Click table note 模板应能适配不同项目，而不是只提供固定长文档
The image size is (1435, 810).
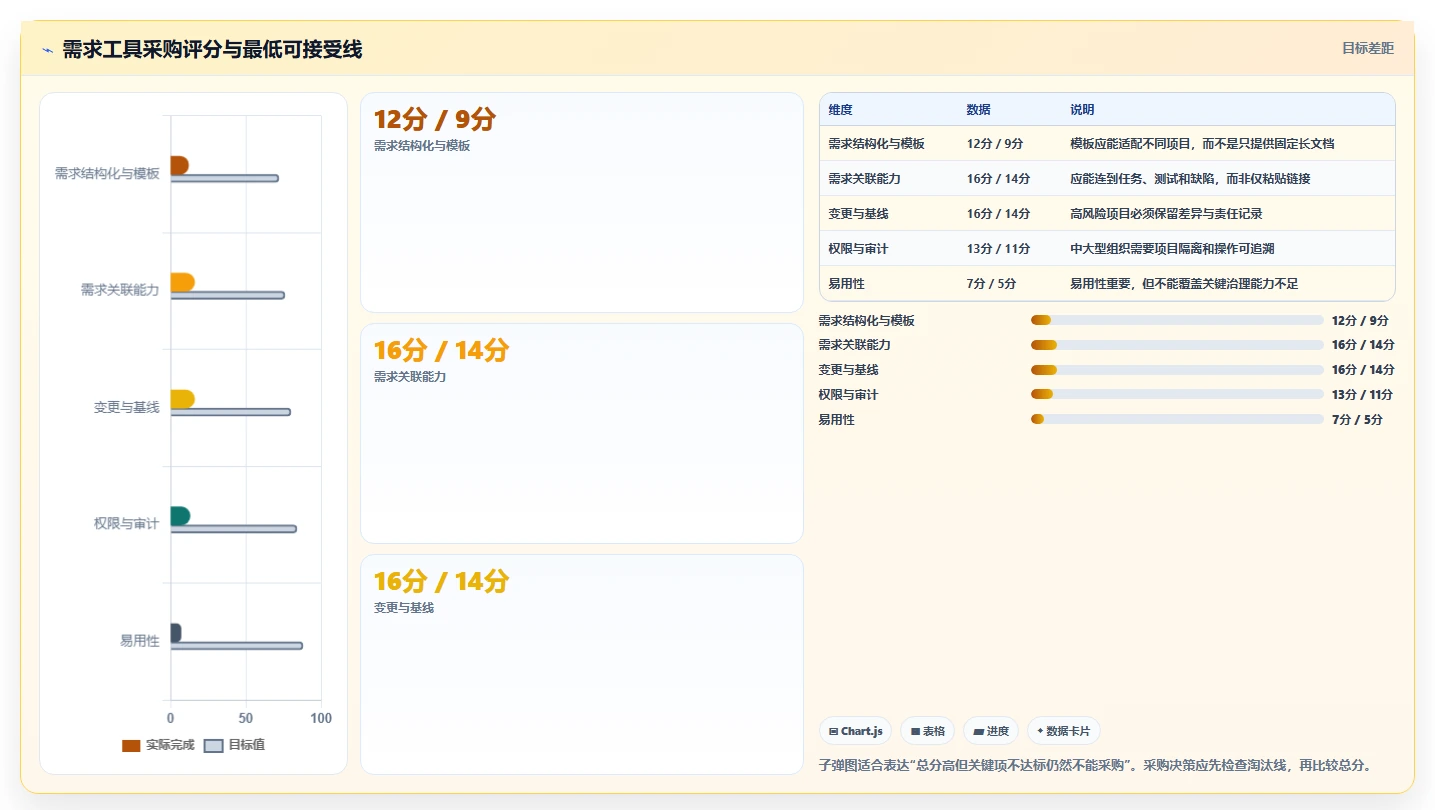coord(1203,144)
